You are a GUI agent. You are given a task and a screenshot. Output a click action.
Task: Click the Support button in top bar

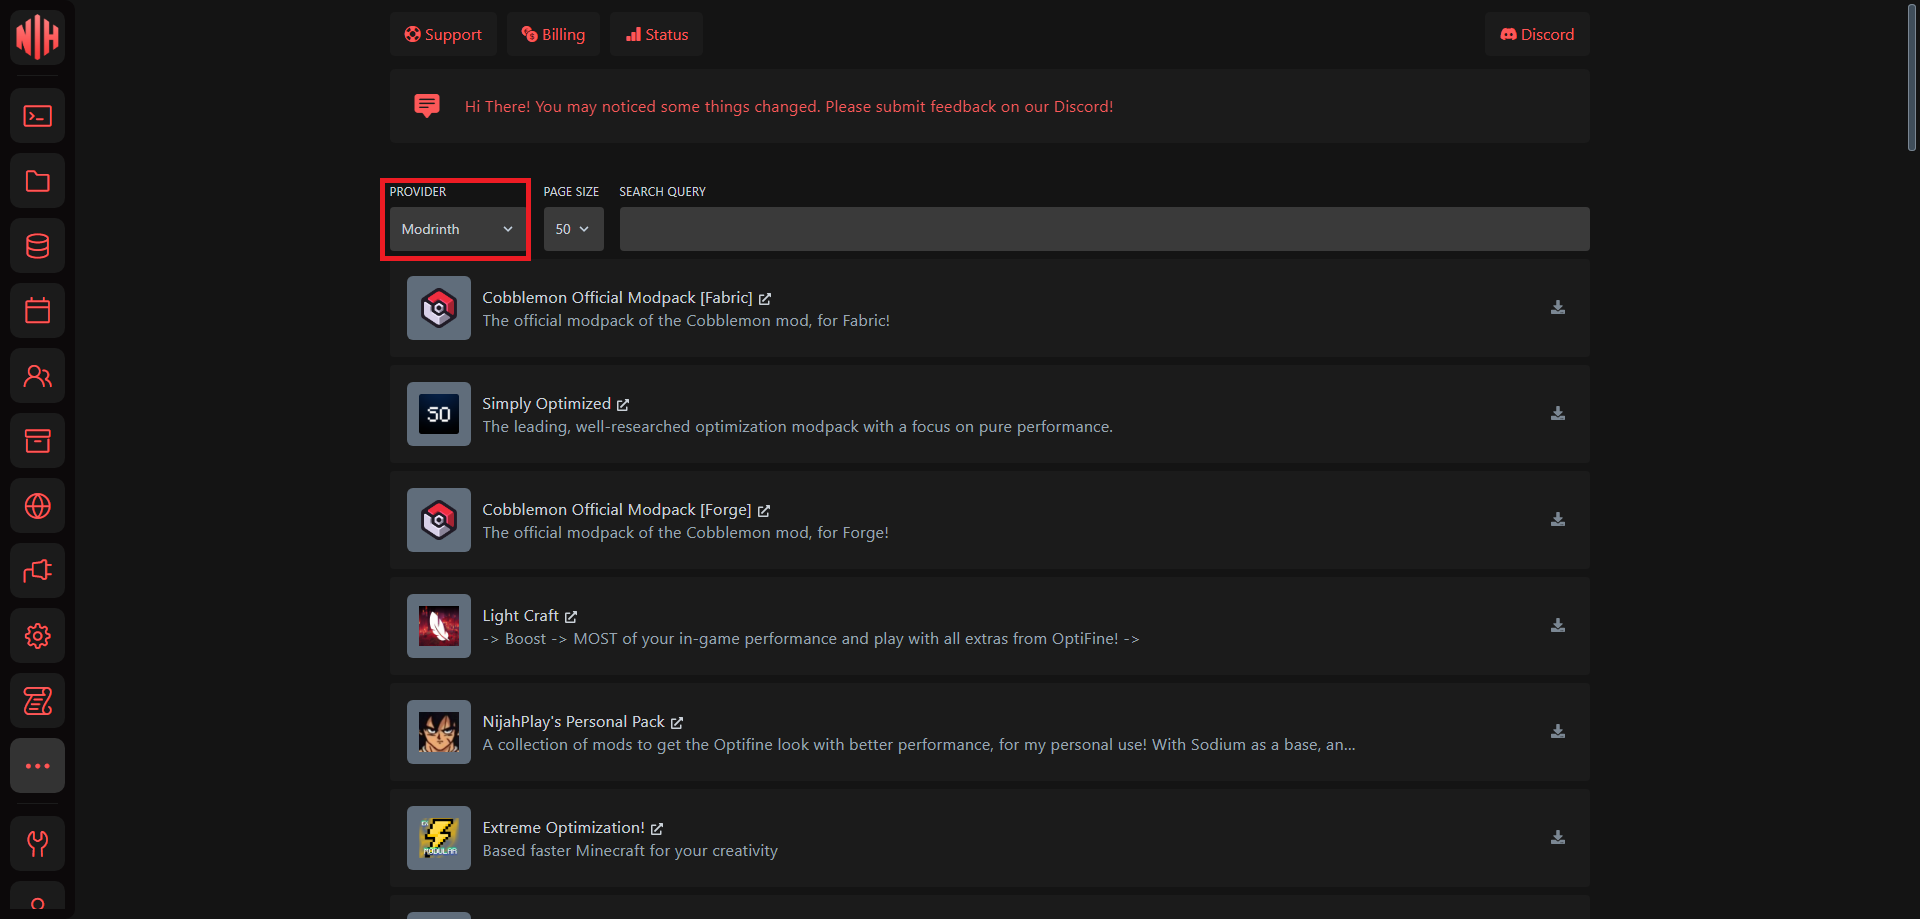tap(443, 34)
